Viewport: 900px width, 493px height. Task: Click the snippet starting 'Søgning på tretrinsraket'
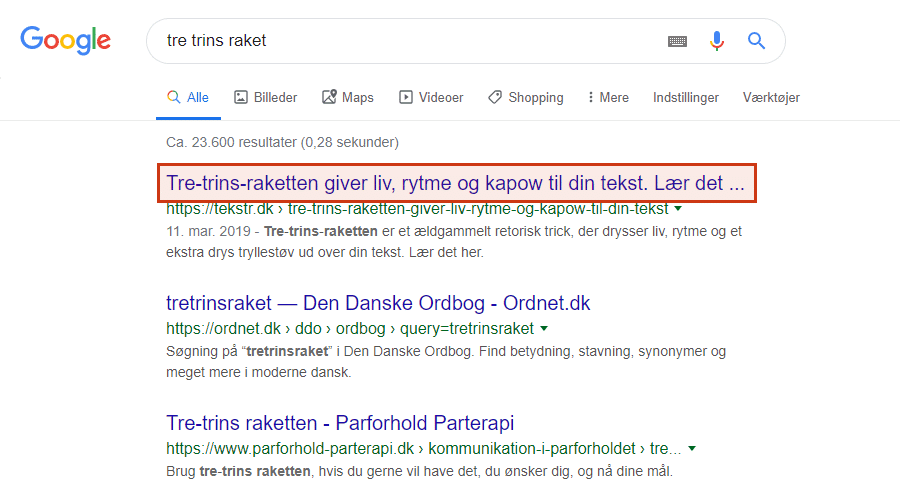click(446, 362)
